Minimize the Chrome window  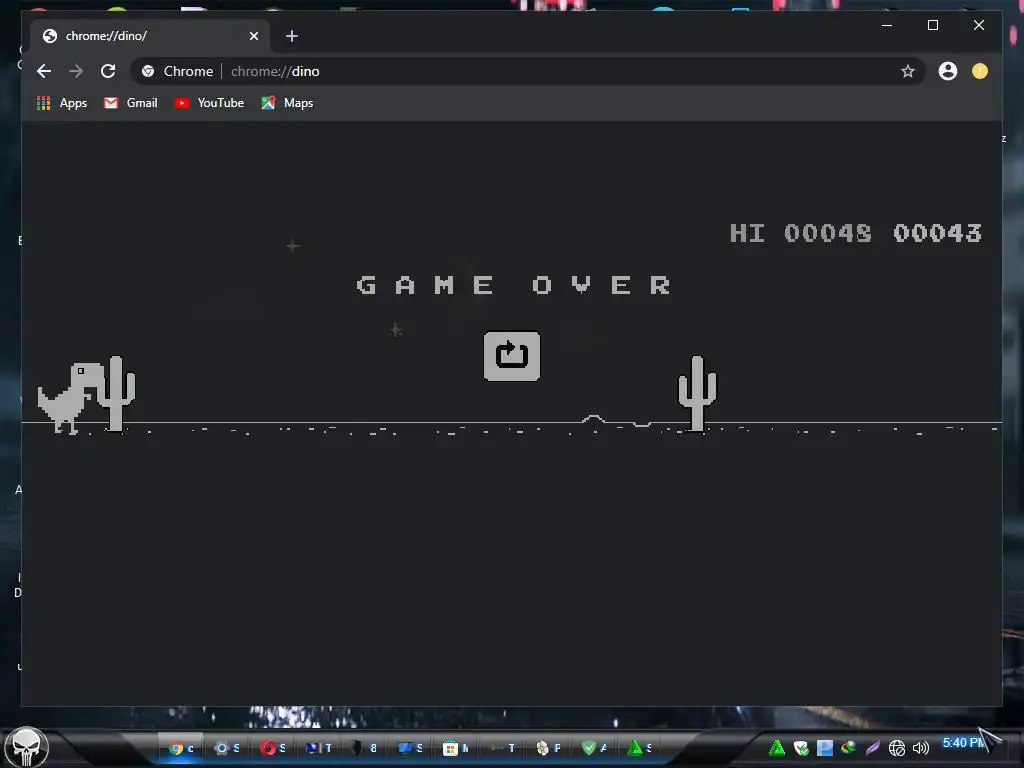coord(887,25)
